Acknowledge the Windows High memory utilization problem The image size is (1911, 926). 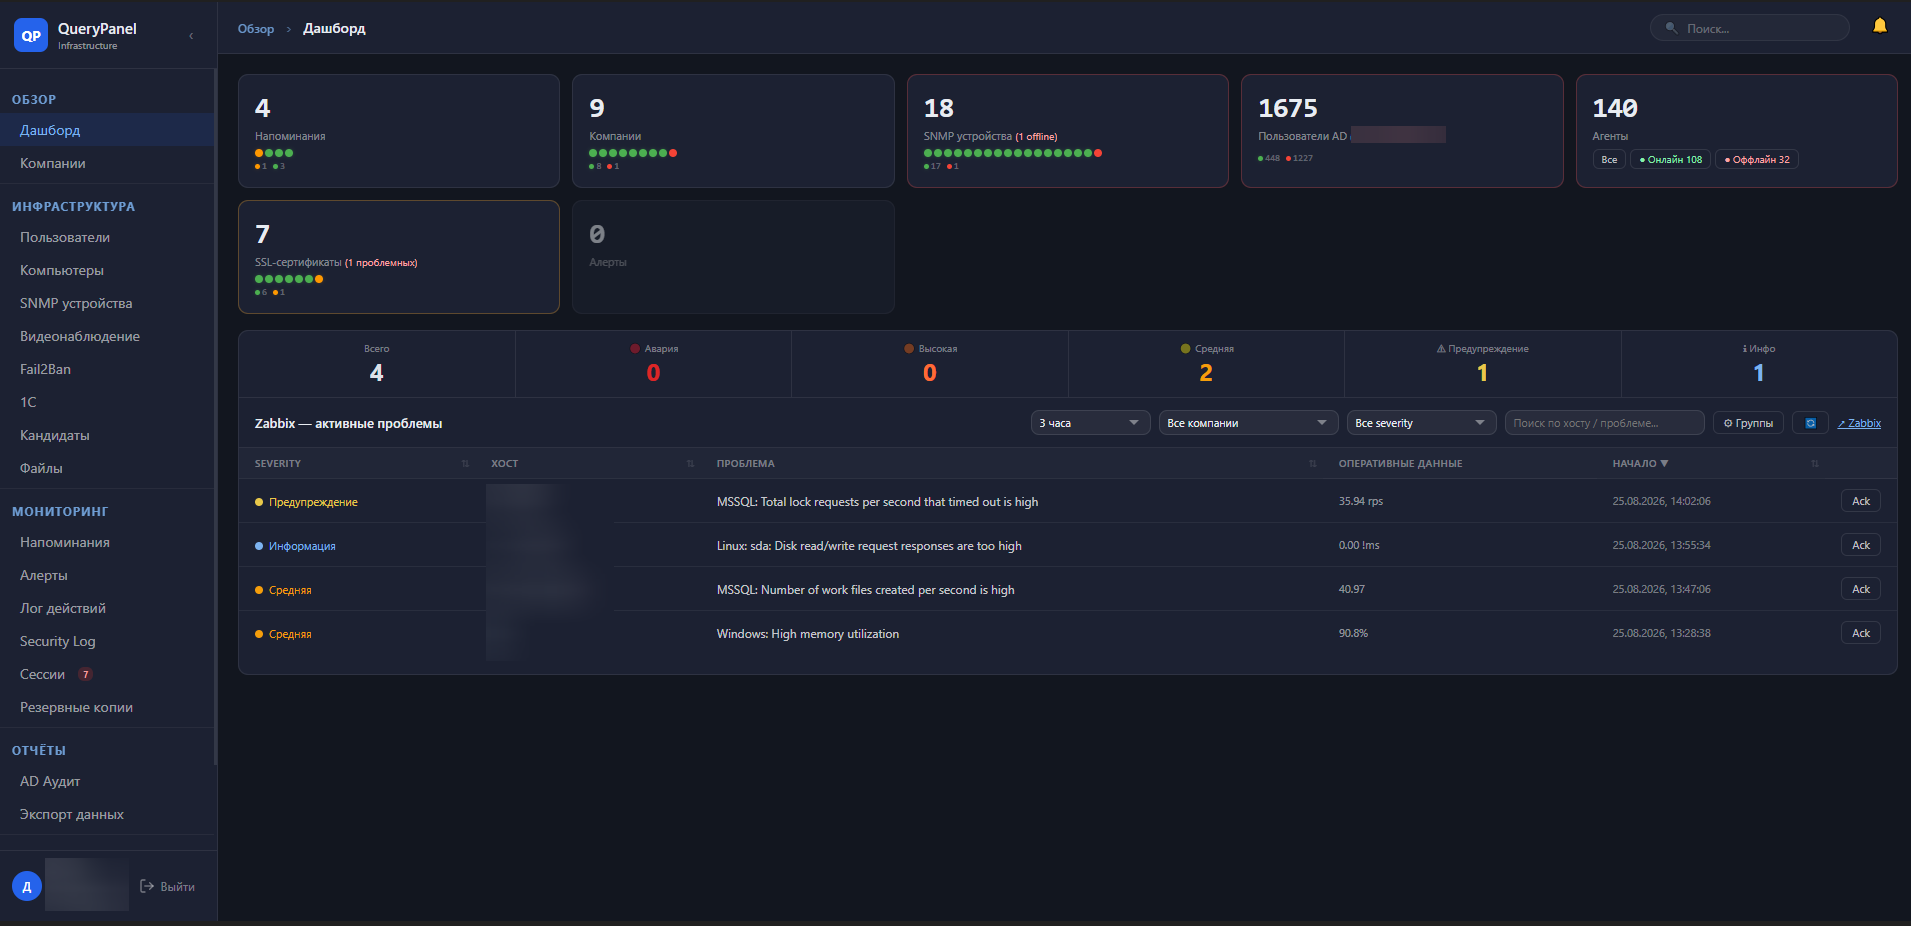pos(1860,633)
